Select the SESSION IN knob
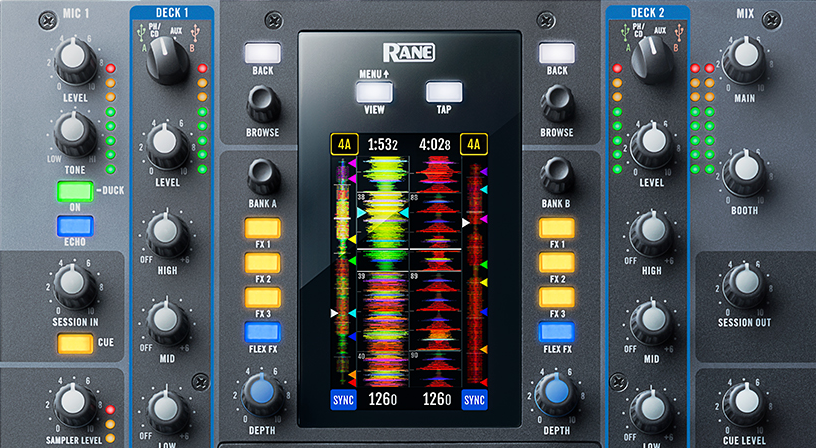This screenshot has width=816, height=448. [75, 286]
